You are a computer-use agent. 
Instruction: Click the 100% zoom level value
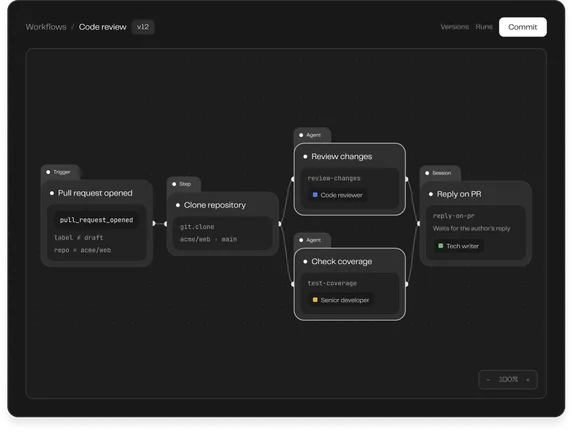(508, 379)
